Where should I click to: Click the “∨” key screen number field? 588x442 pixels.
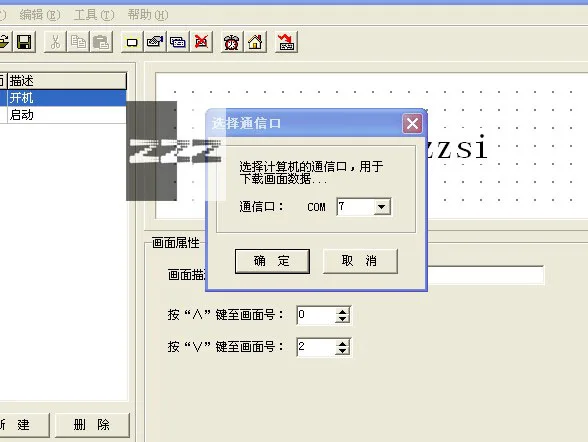316,347
